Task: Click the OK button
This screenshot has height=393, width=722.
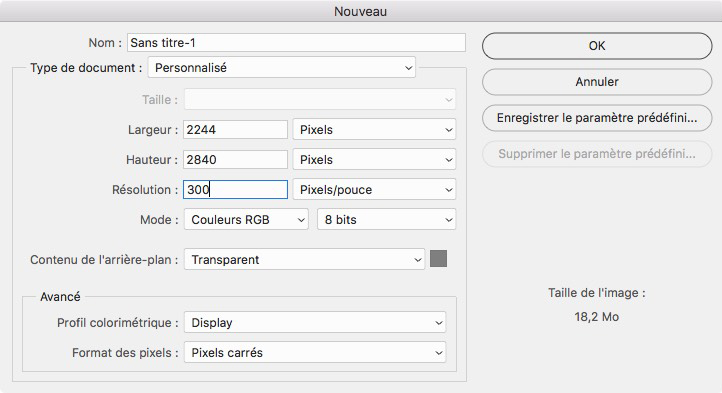Action: pos(597,46)
